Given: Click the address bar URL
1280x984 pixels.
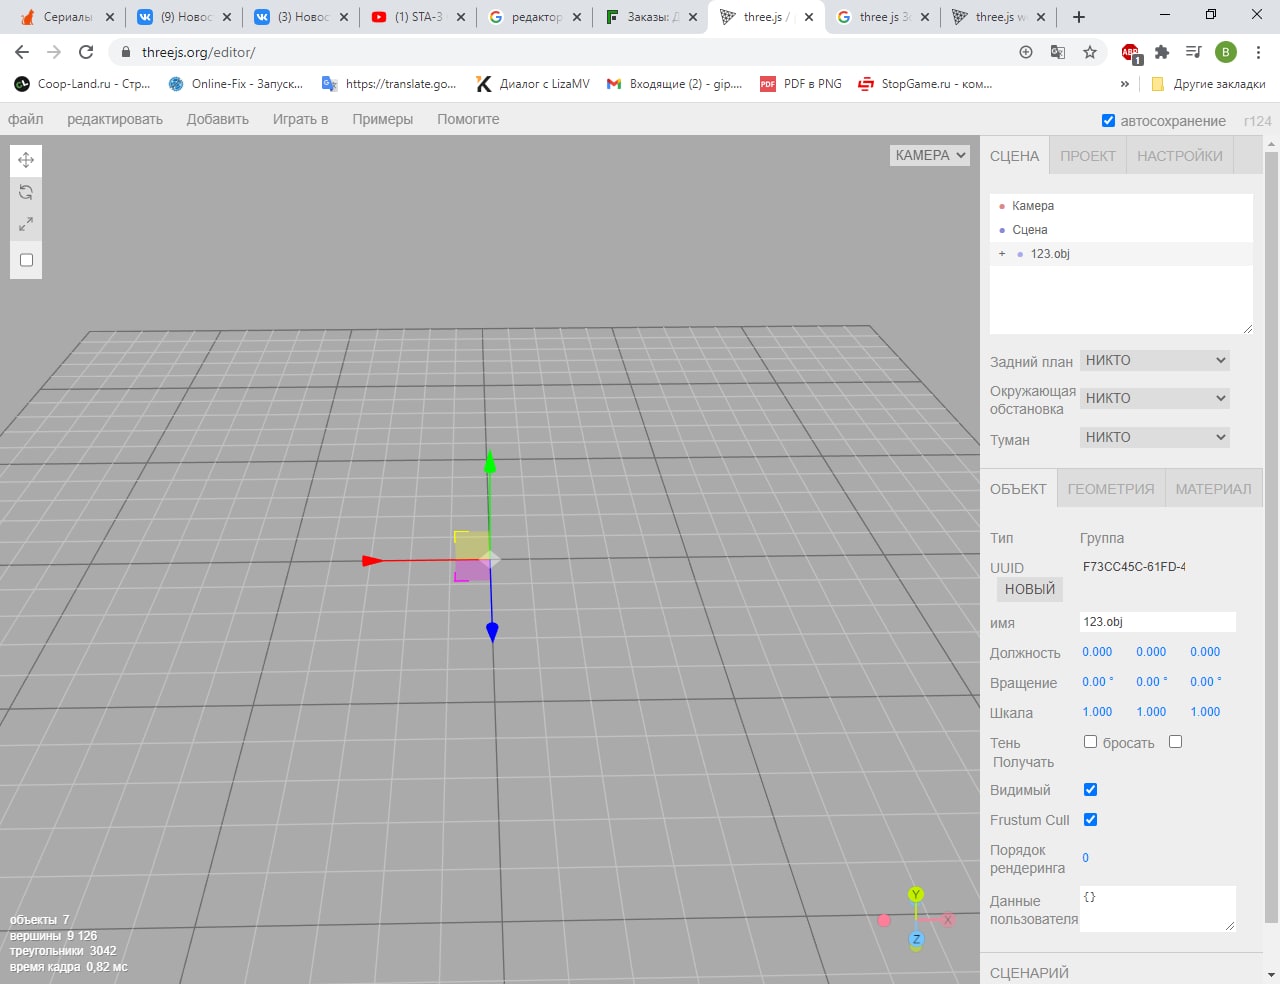Looking at the screenshot, I should 199,52.
